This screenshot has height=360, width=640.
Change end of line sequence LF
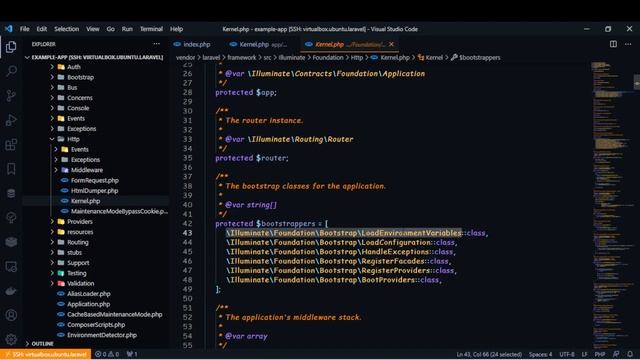coord(584,354)
